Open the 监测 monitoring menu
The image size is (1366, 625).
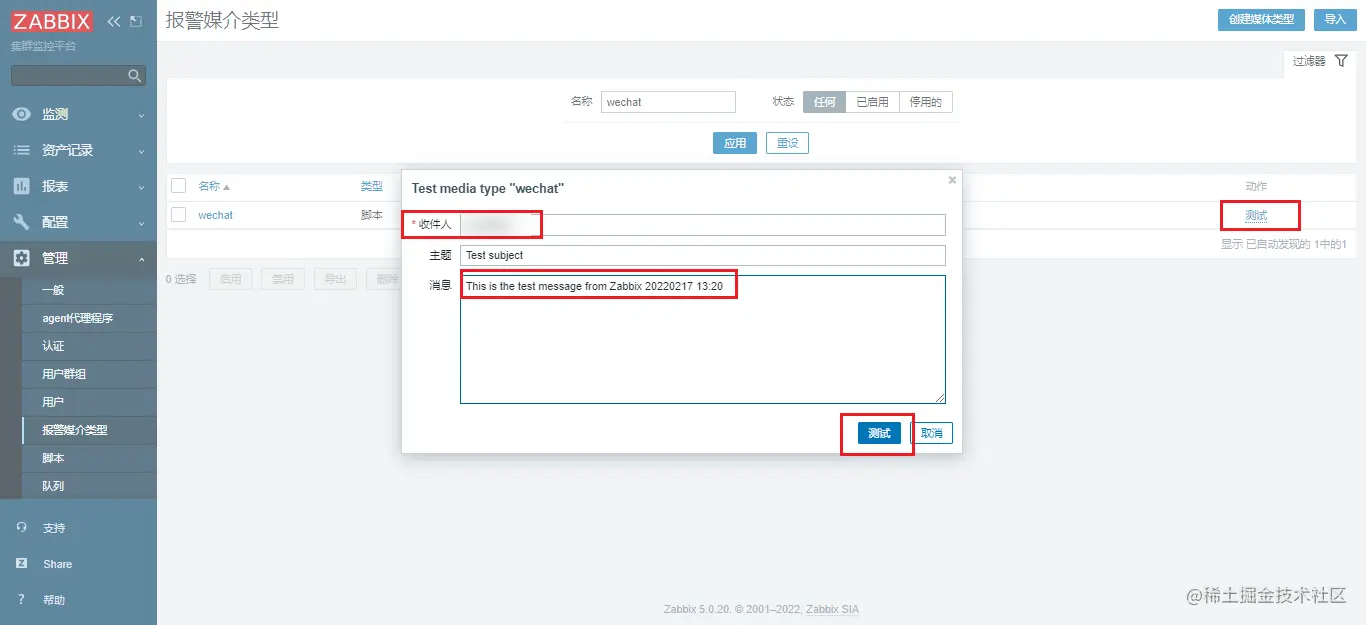coord(78,114)
